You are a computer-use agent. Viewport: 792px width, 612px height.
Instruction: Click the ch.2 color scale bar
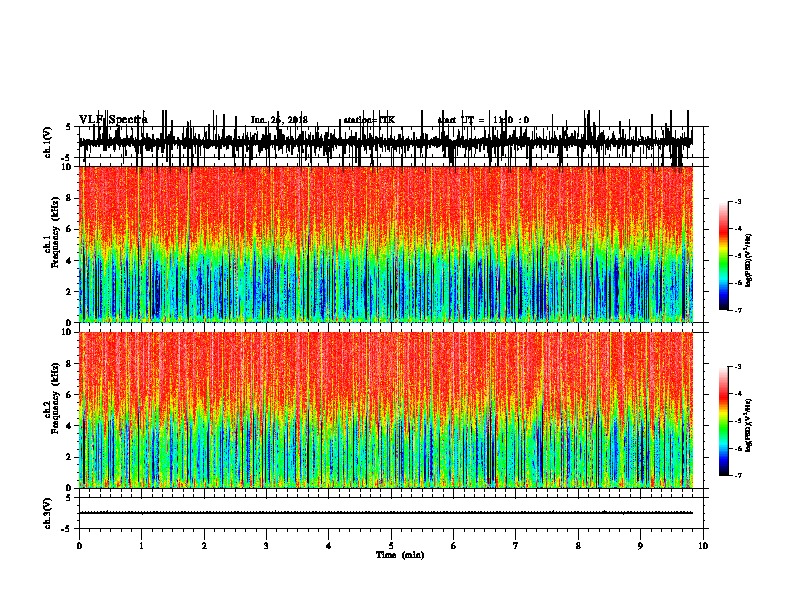pyautogui.click(x=724, y=421)
